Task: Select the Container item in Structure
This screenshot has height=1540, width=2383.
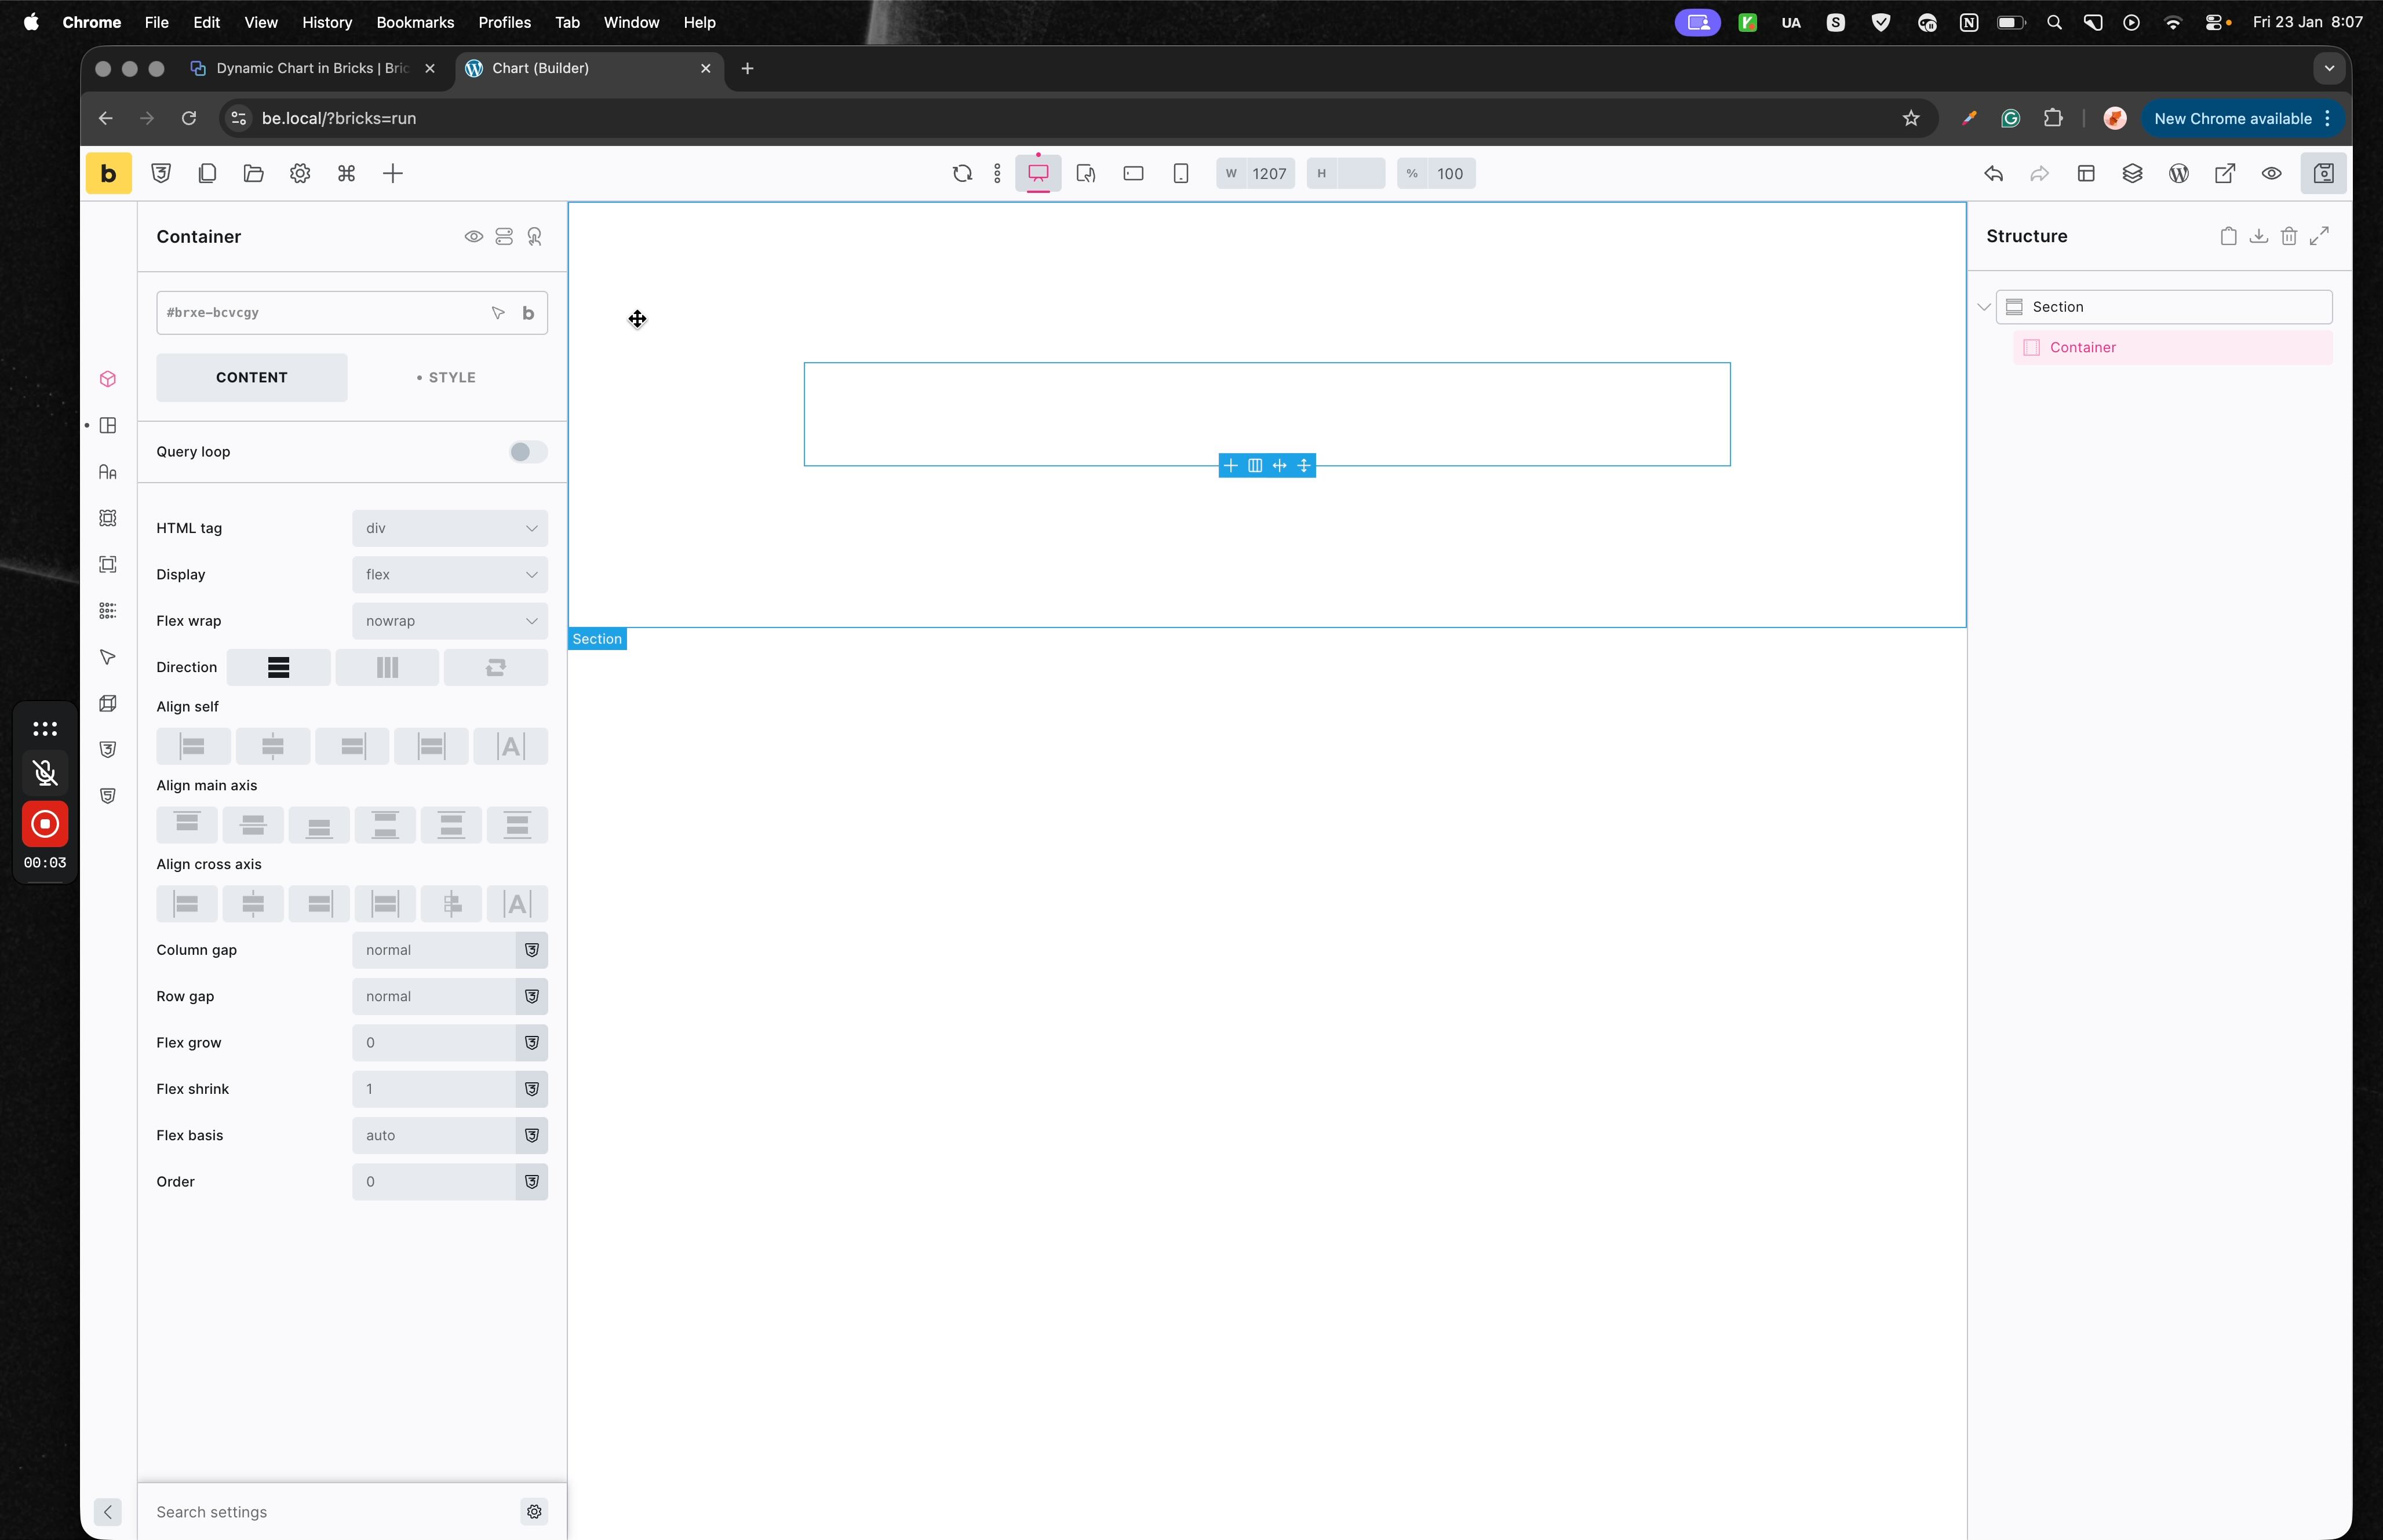Action: click(x=2173, y=348)
